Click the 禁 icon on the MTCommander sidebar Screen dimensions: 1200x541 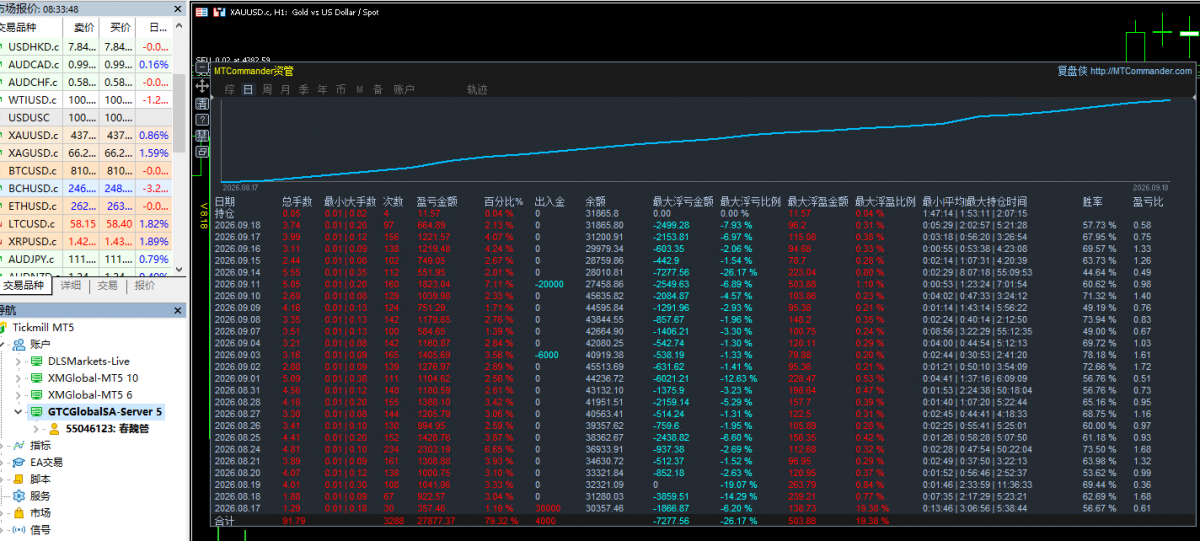(202, 135)
